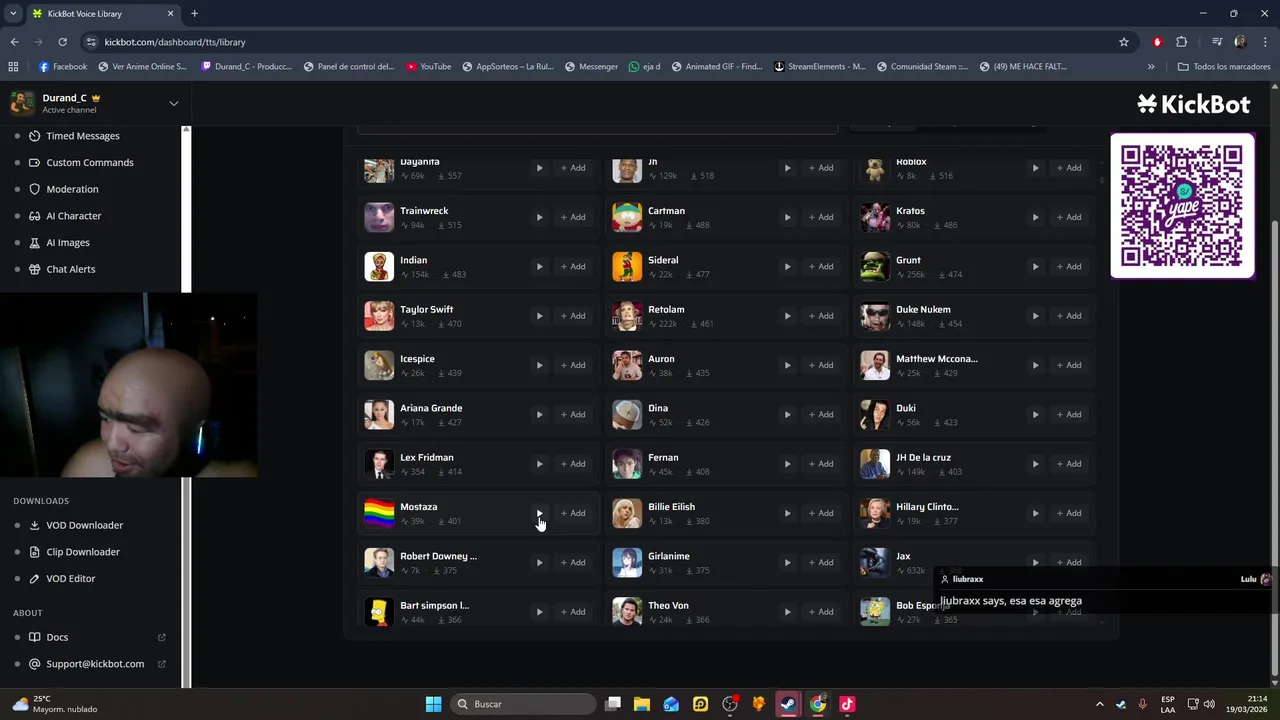This screenshot has height=720, width=1280.
Task: Open the AI Character section
Action: tap(74, 216)
